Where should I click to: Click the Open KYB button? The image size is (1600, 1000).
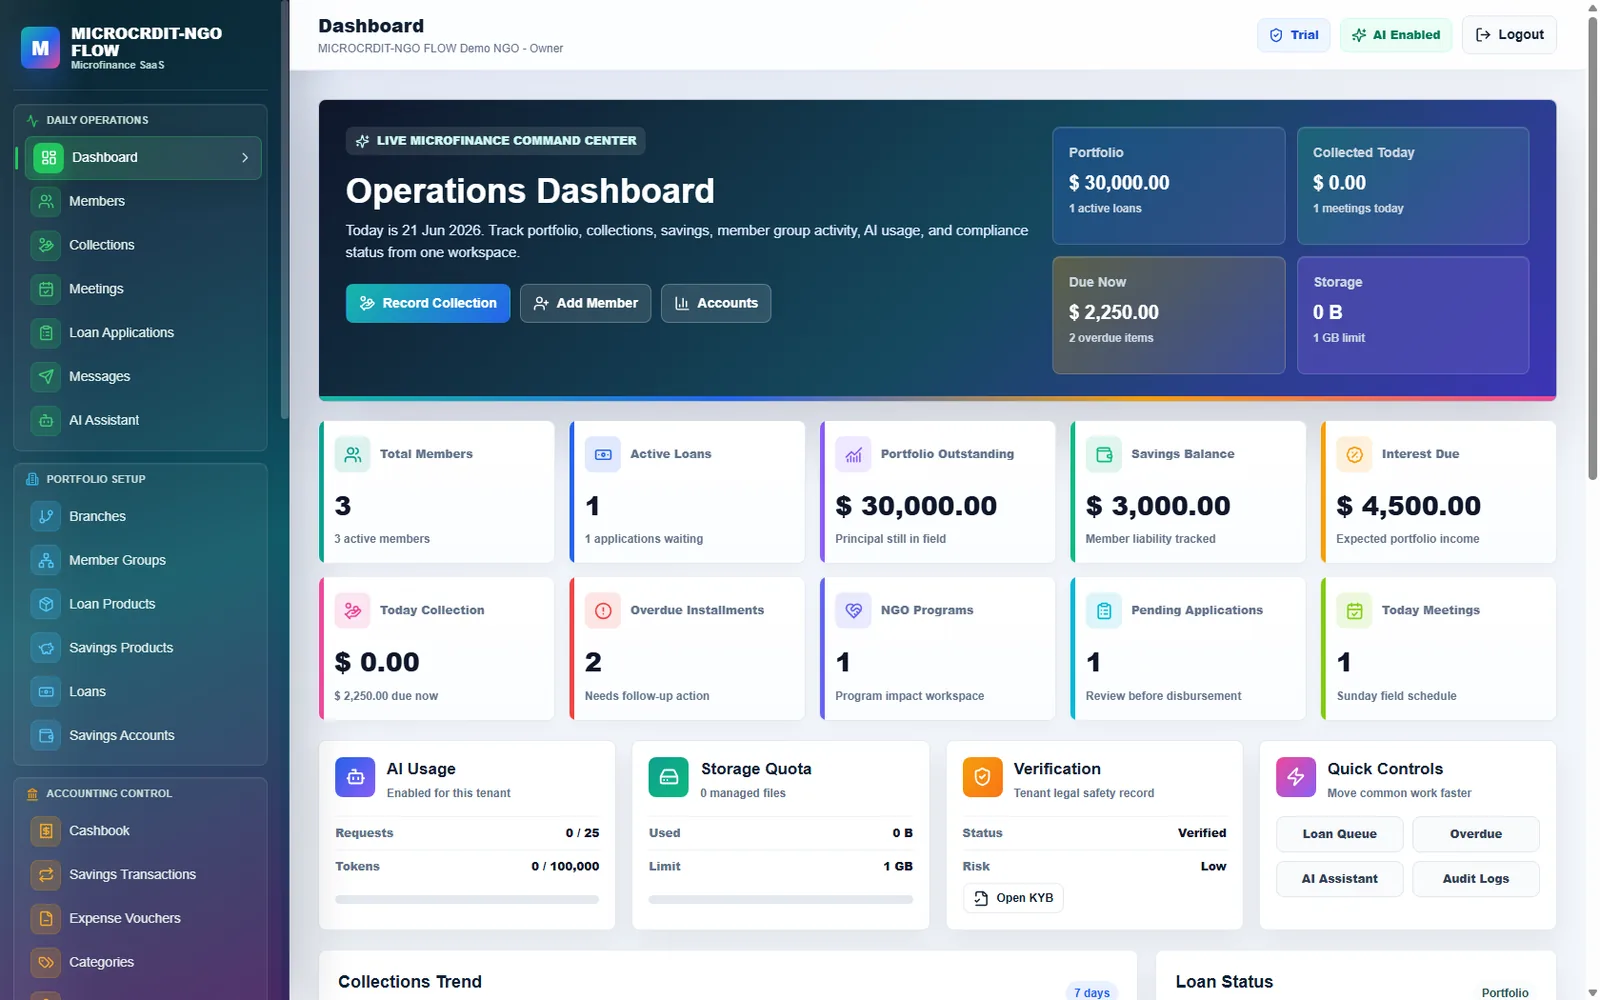tap(1013, 898)
